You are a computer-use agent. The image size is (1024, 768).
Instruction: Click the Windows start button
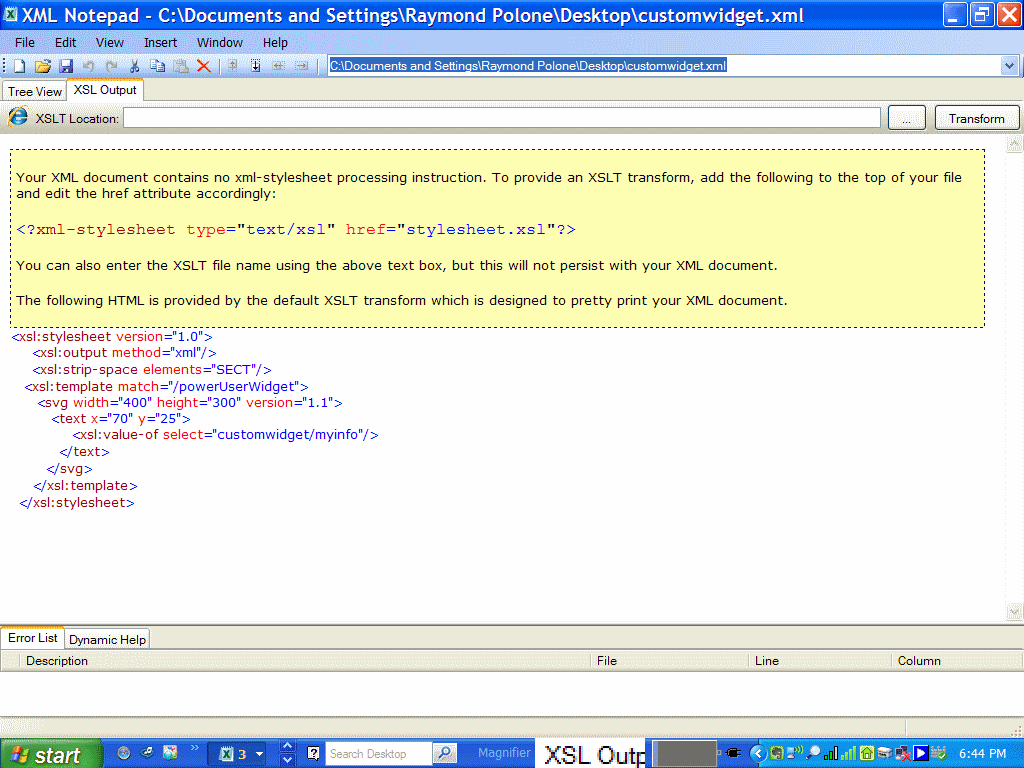51,754
